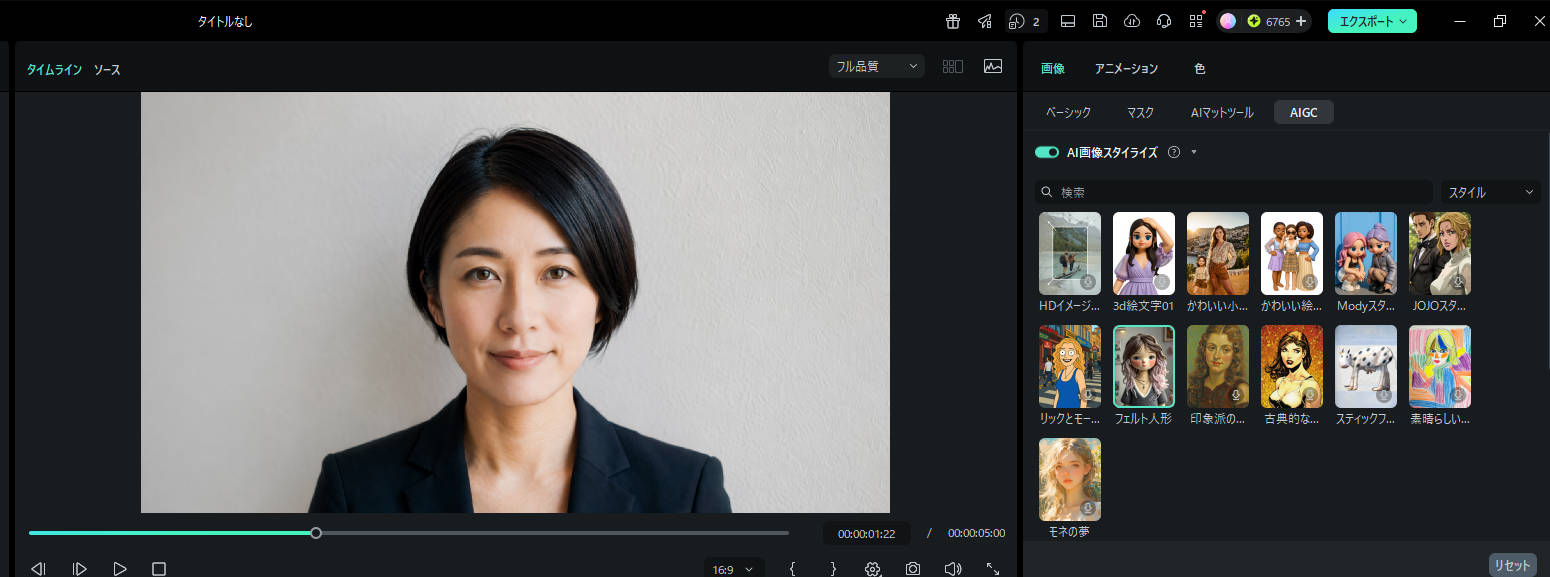Open the preview settings gear icon
This screenshot has width=1550, height=577.
tap(872, 569)
